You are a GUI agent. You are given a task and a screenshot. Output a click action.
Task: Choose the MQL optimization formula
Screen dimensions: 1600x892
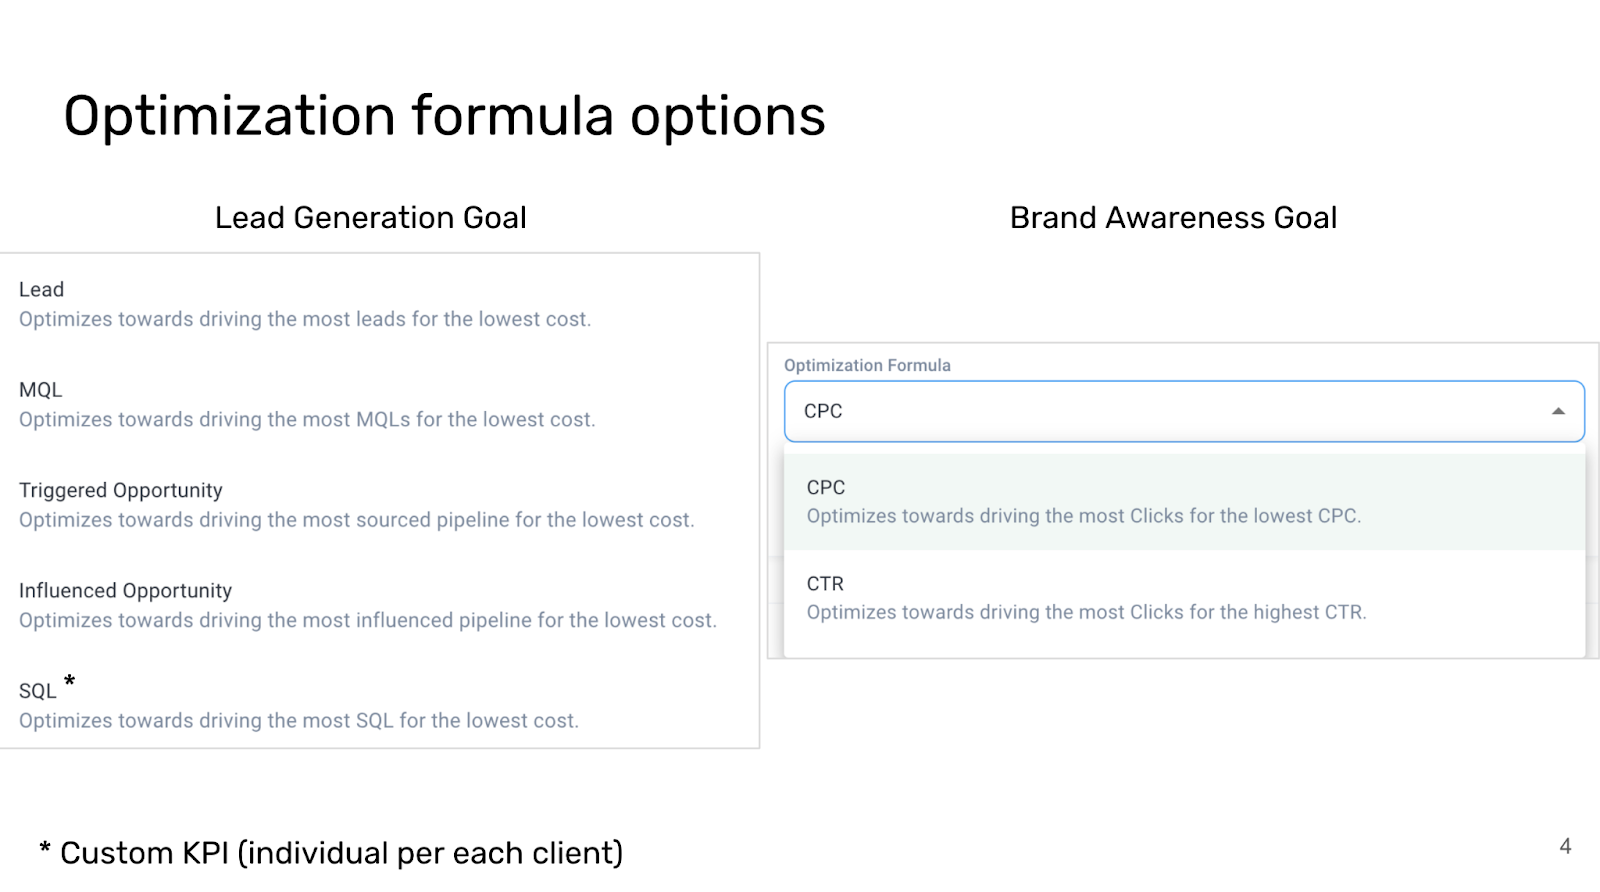click(x=380, y=405)
